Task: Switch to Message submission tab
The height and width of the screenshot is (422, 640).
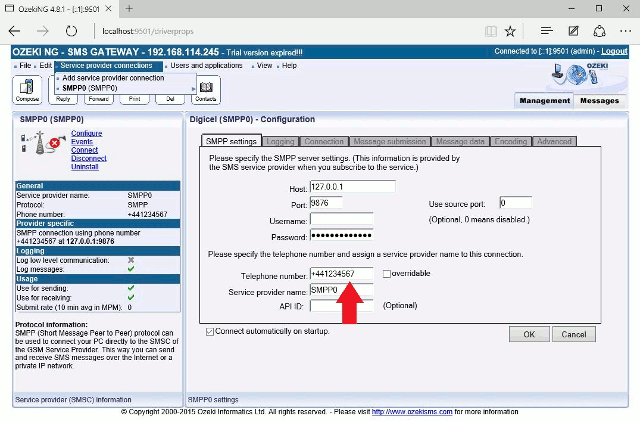Action: click(390, 142)
